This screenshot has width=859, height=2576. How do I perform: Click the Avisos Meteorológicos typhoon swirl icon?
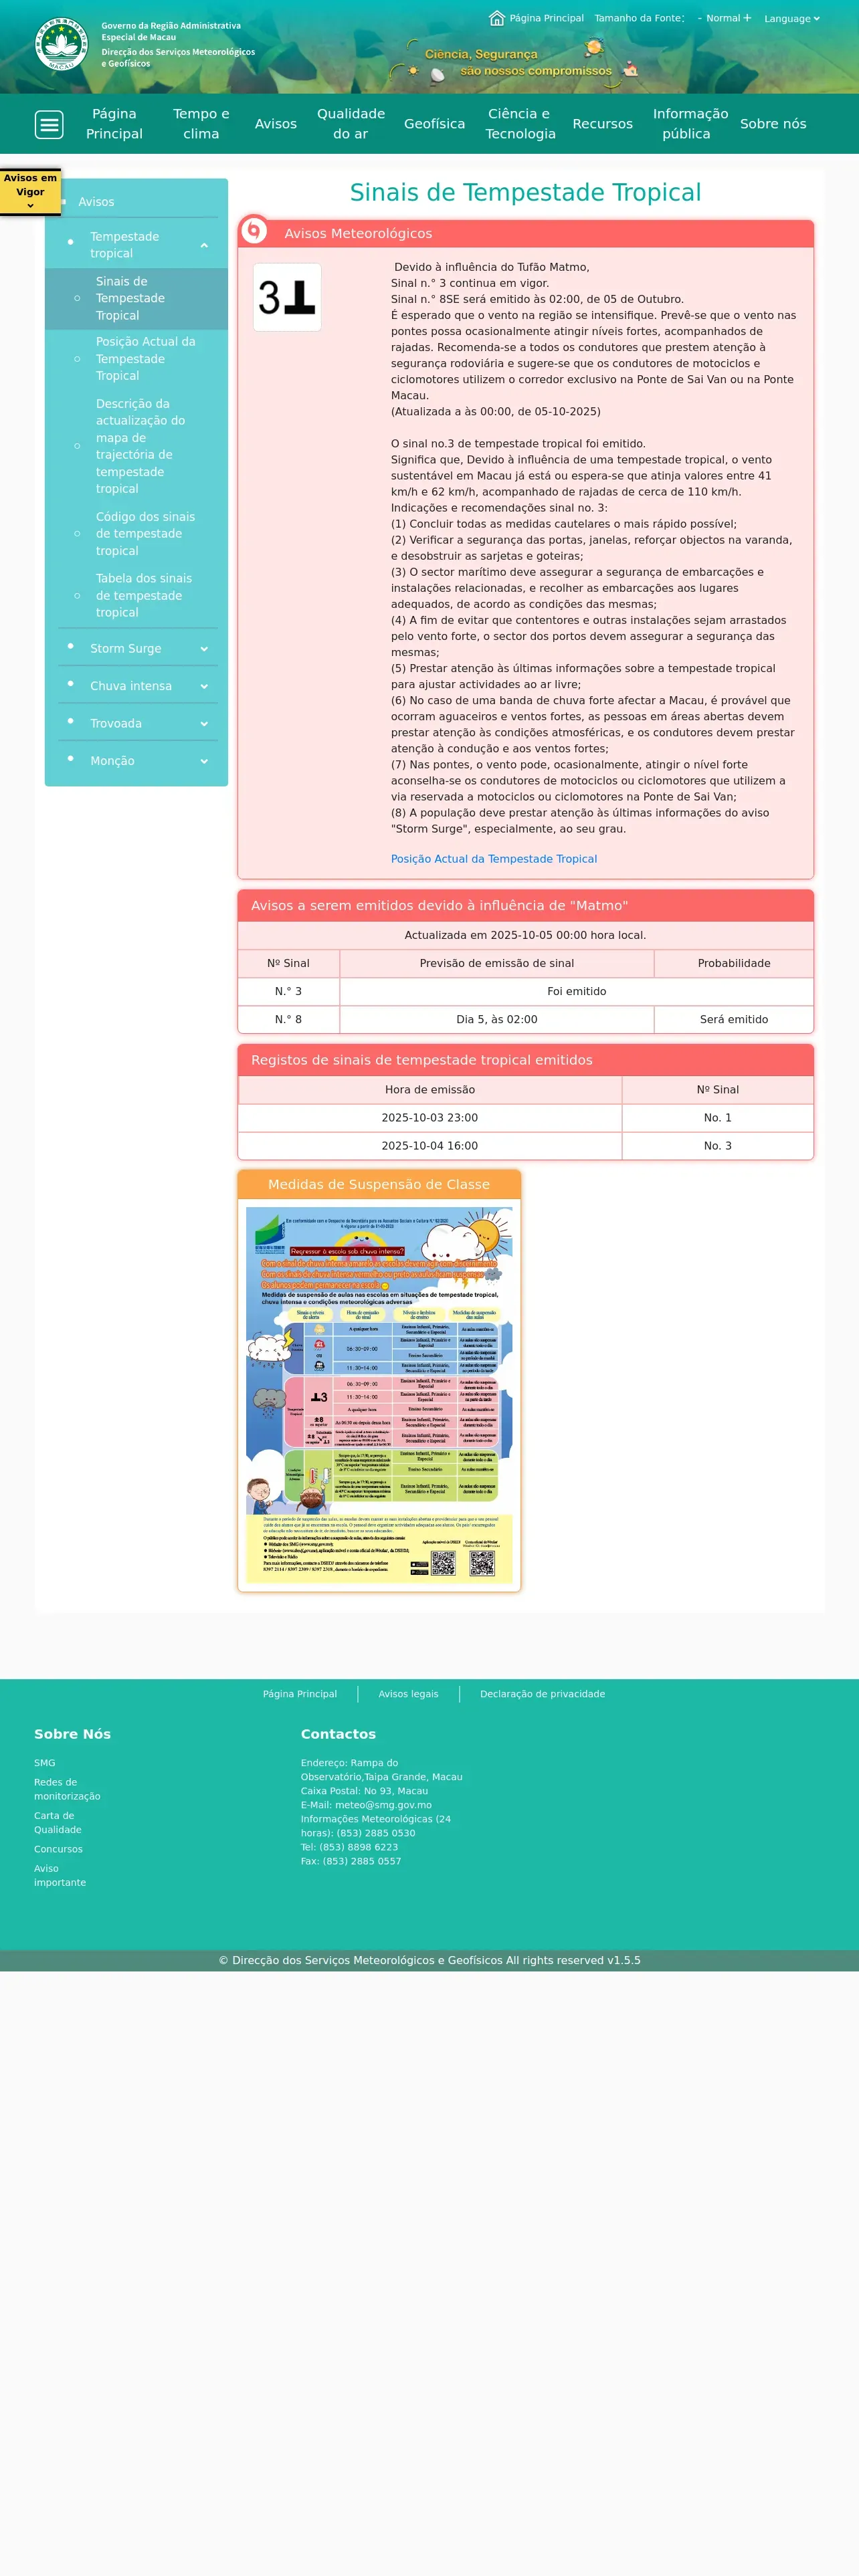[x=254, y=231]
